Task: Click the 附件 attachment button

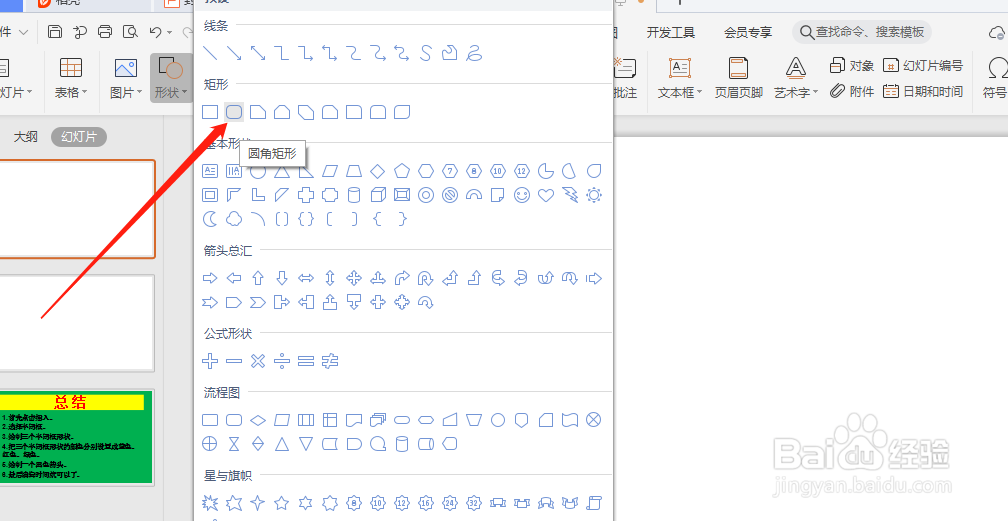Action: click(852, 91)
